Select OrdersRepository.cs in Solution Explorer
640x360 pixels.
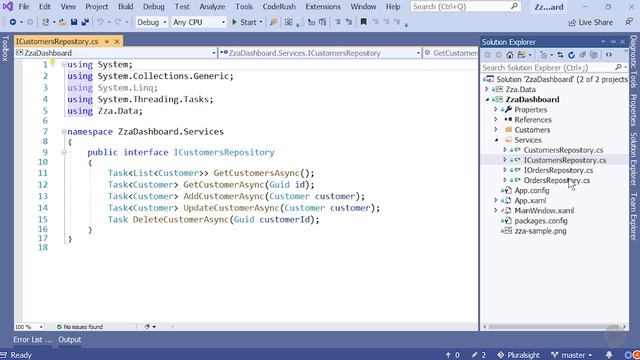(x=557, y=180)
